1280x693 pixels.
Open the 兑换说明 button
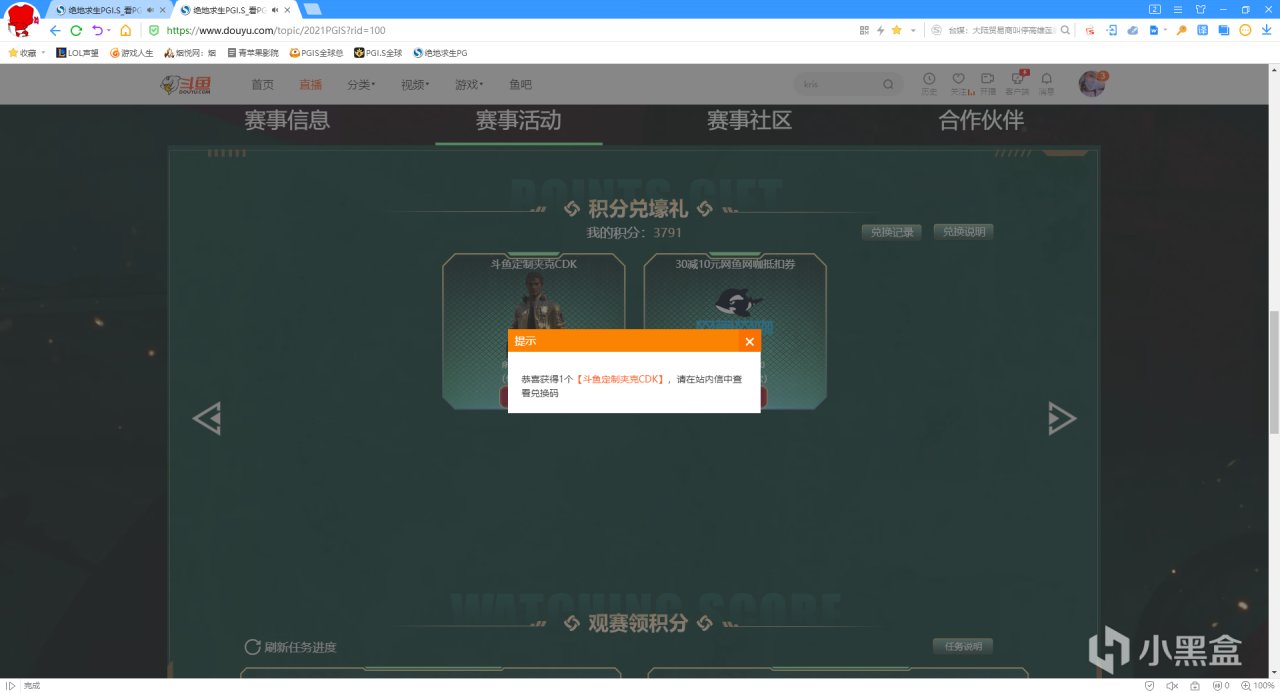click(963, 232)
